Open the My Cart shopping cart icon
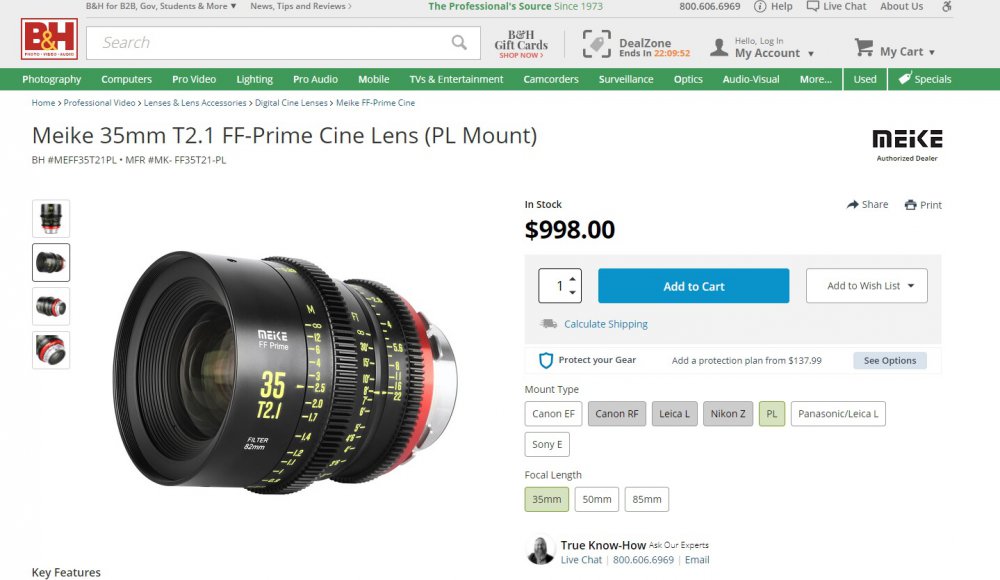 pos(864,47)
